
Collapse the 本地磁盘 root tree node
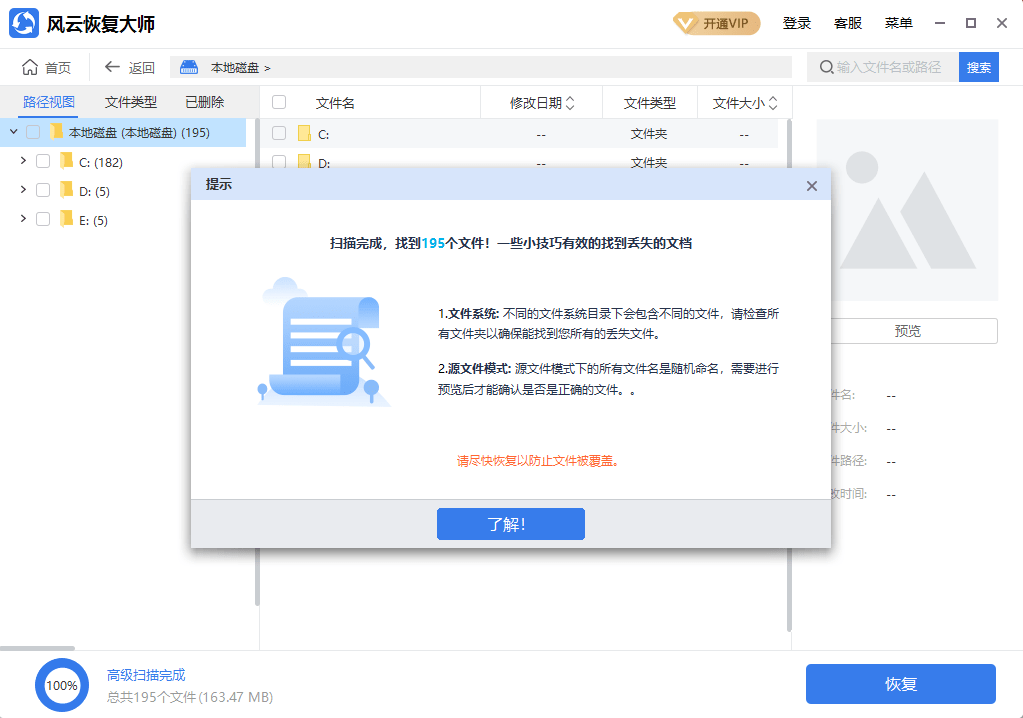[11, 131]
